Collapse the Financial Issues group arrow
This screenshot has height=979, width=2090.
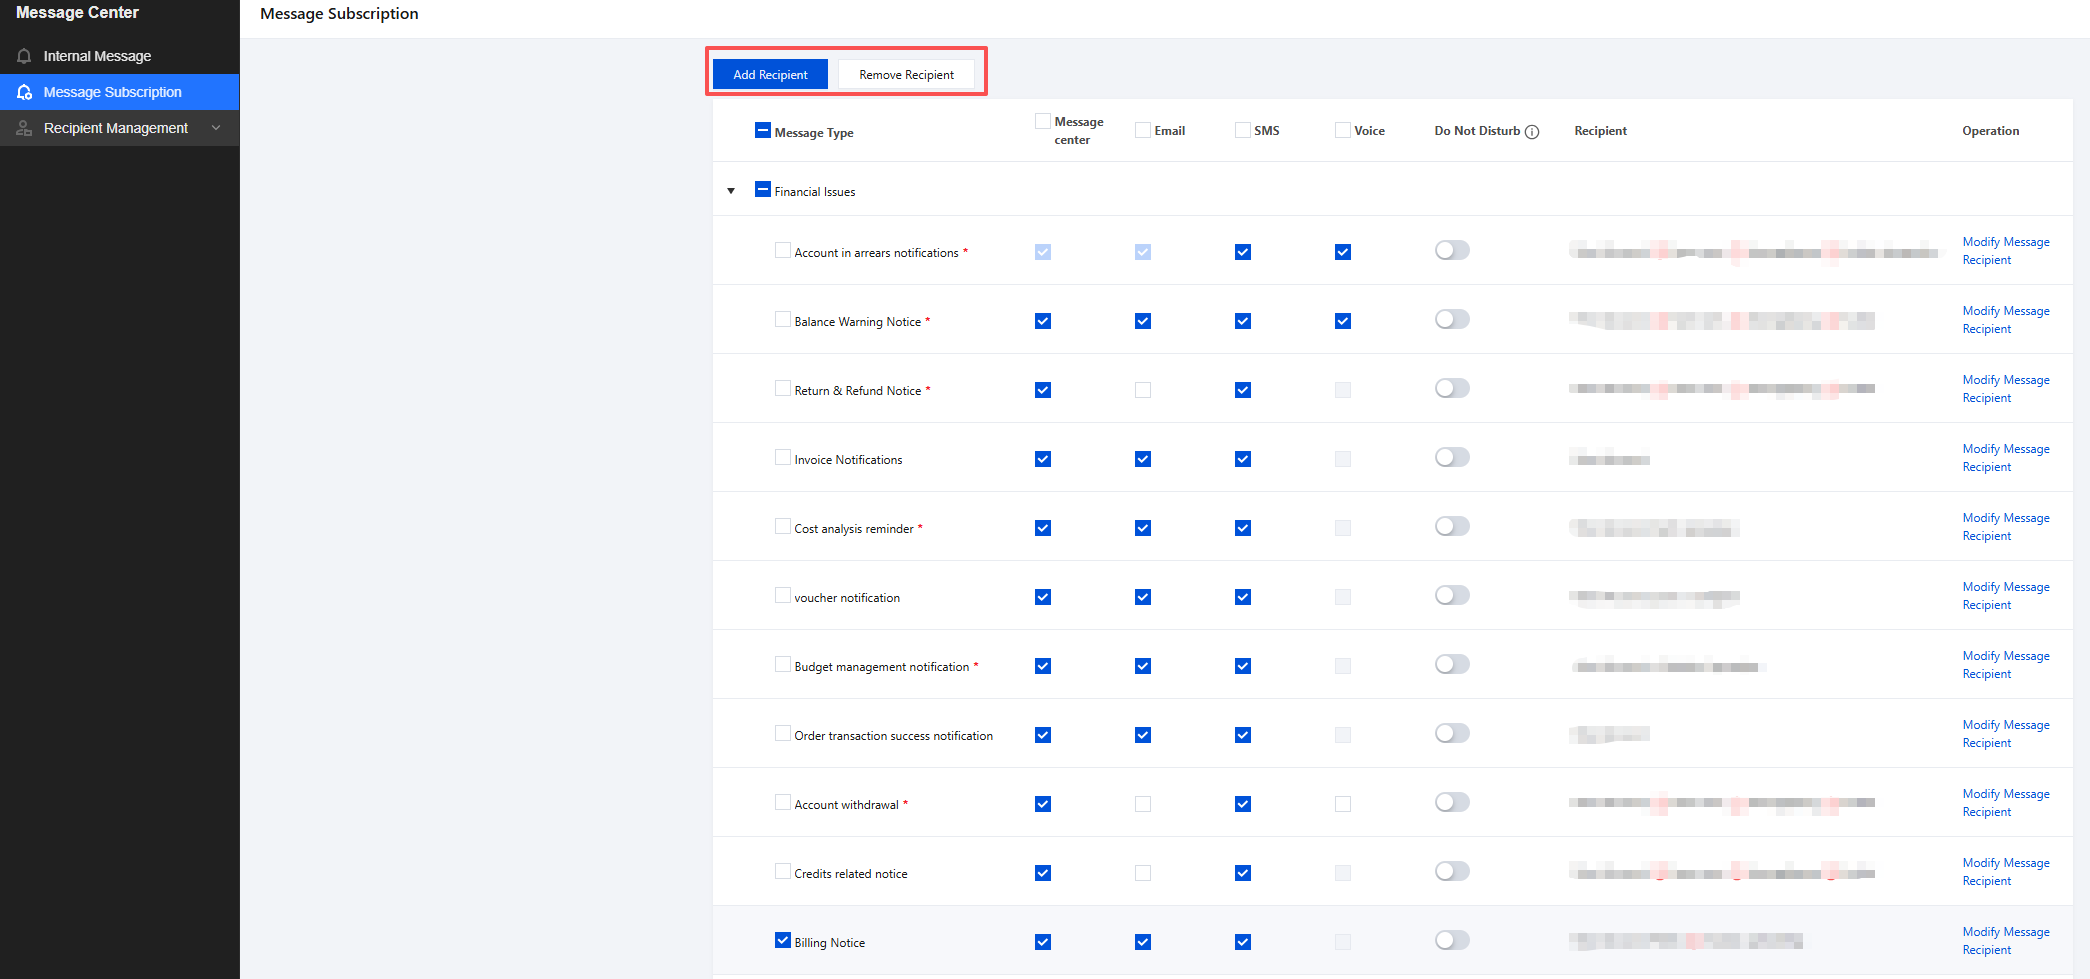(731, 191)
